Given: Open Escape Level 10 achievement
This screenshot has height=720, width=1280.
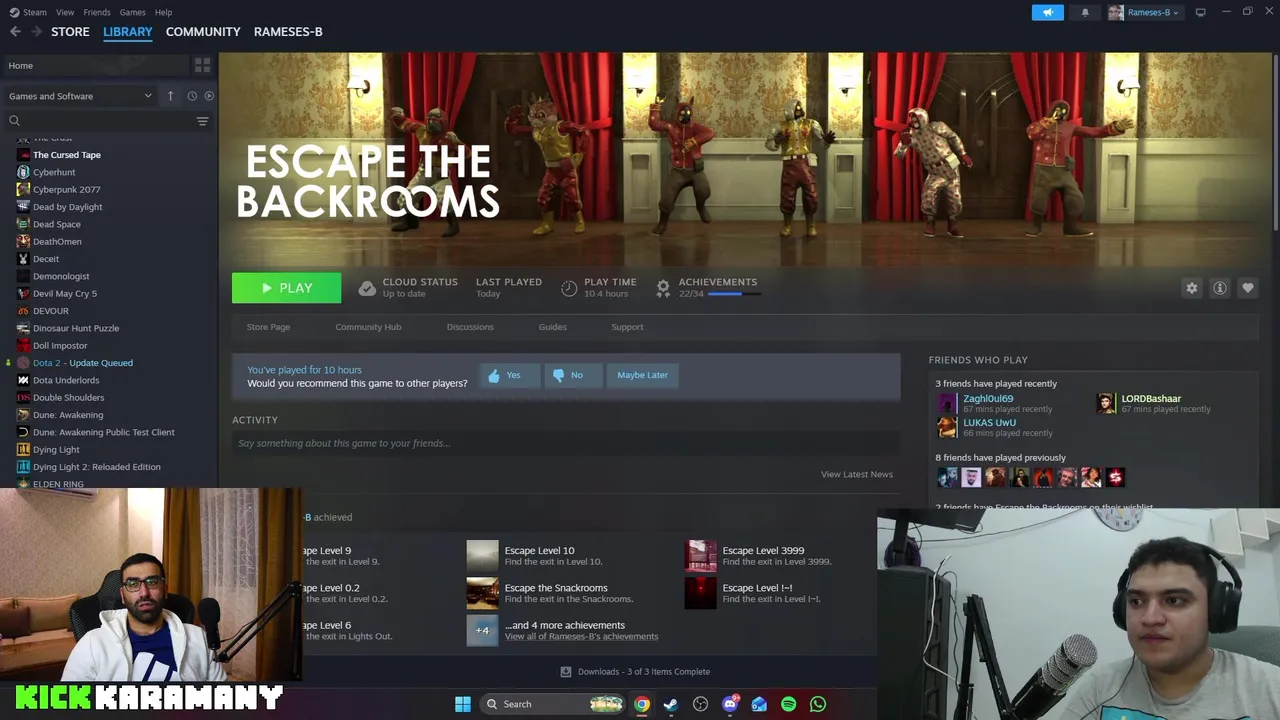Looking at the screenshot, I should point(539,551).
